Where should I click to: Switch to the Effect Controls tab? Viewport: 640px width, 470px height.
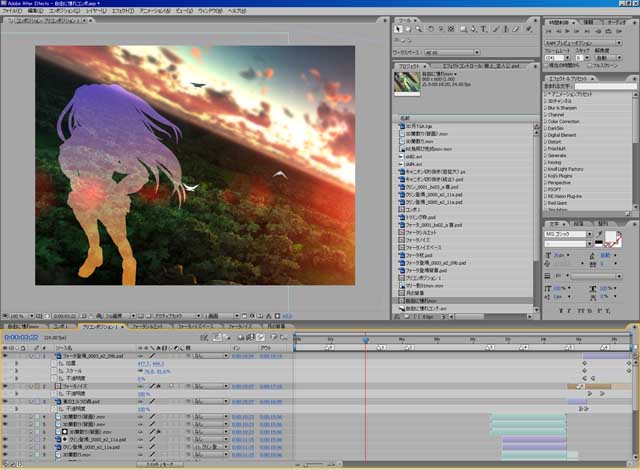(x=481, y=66)
